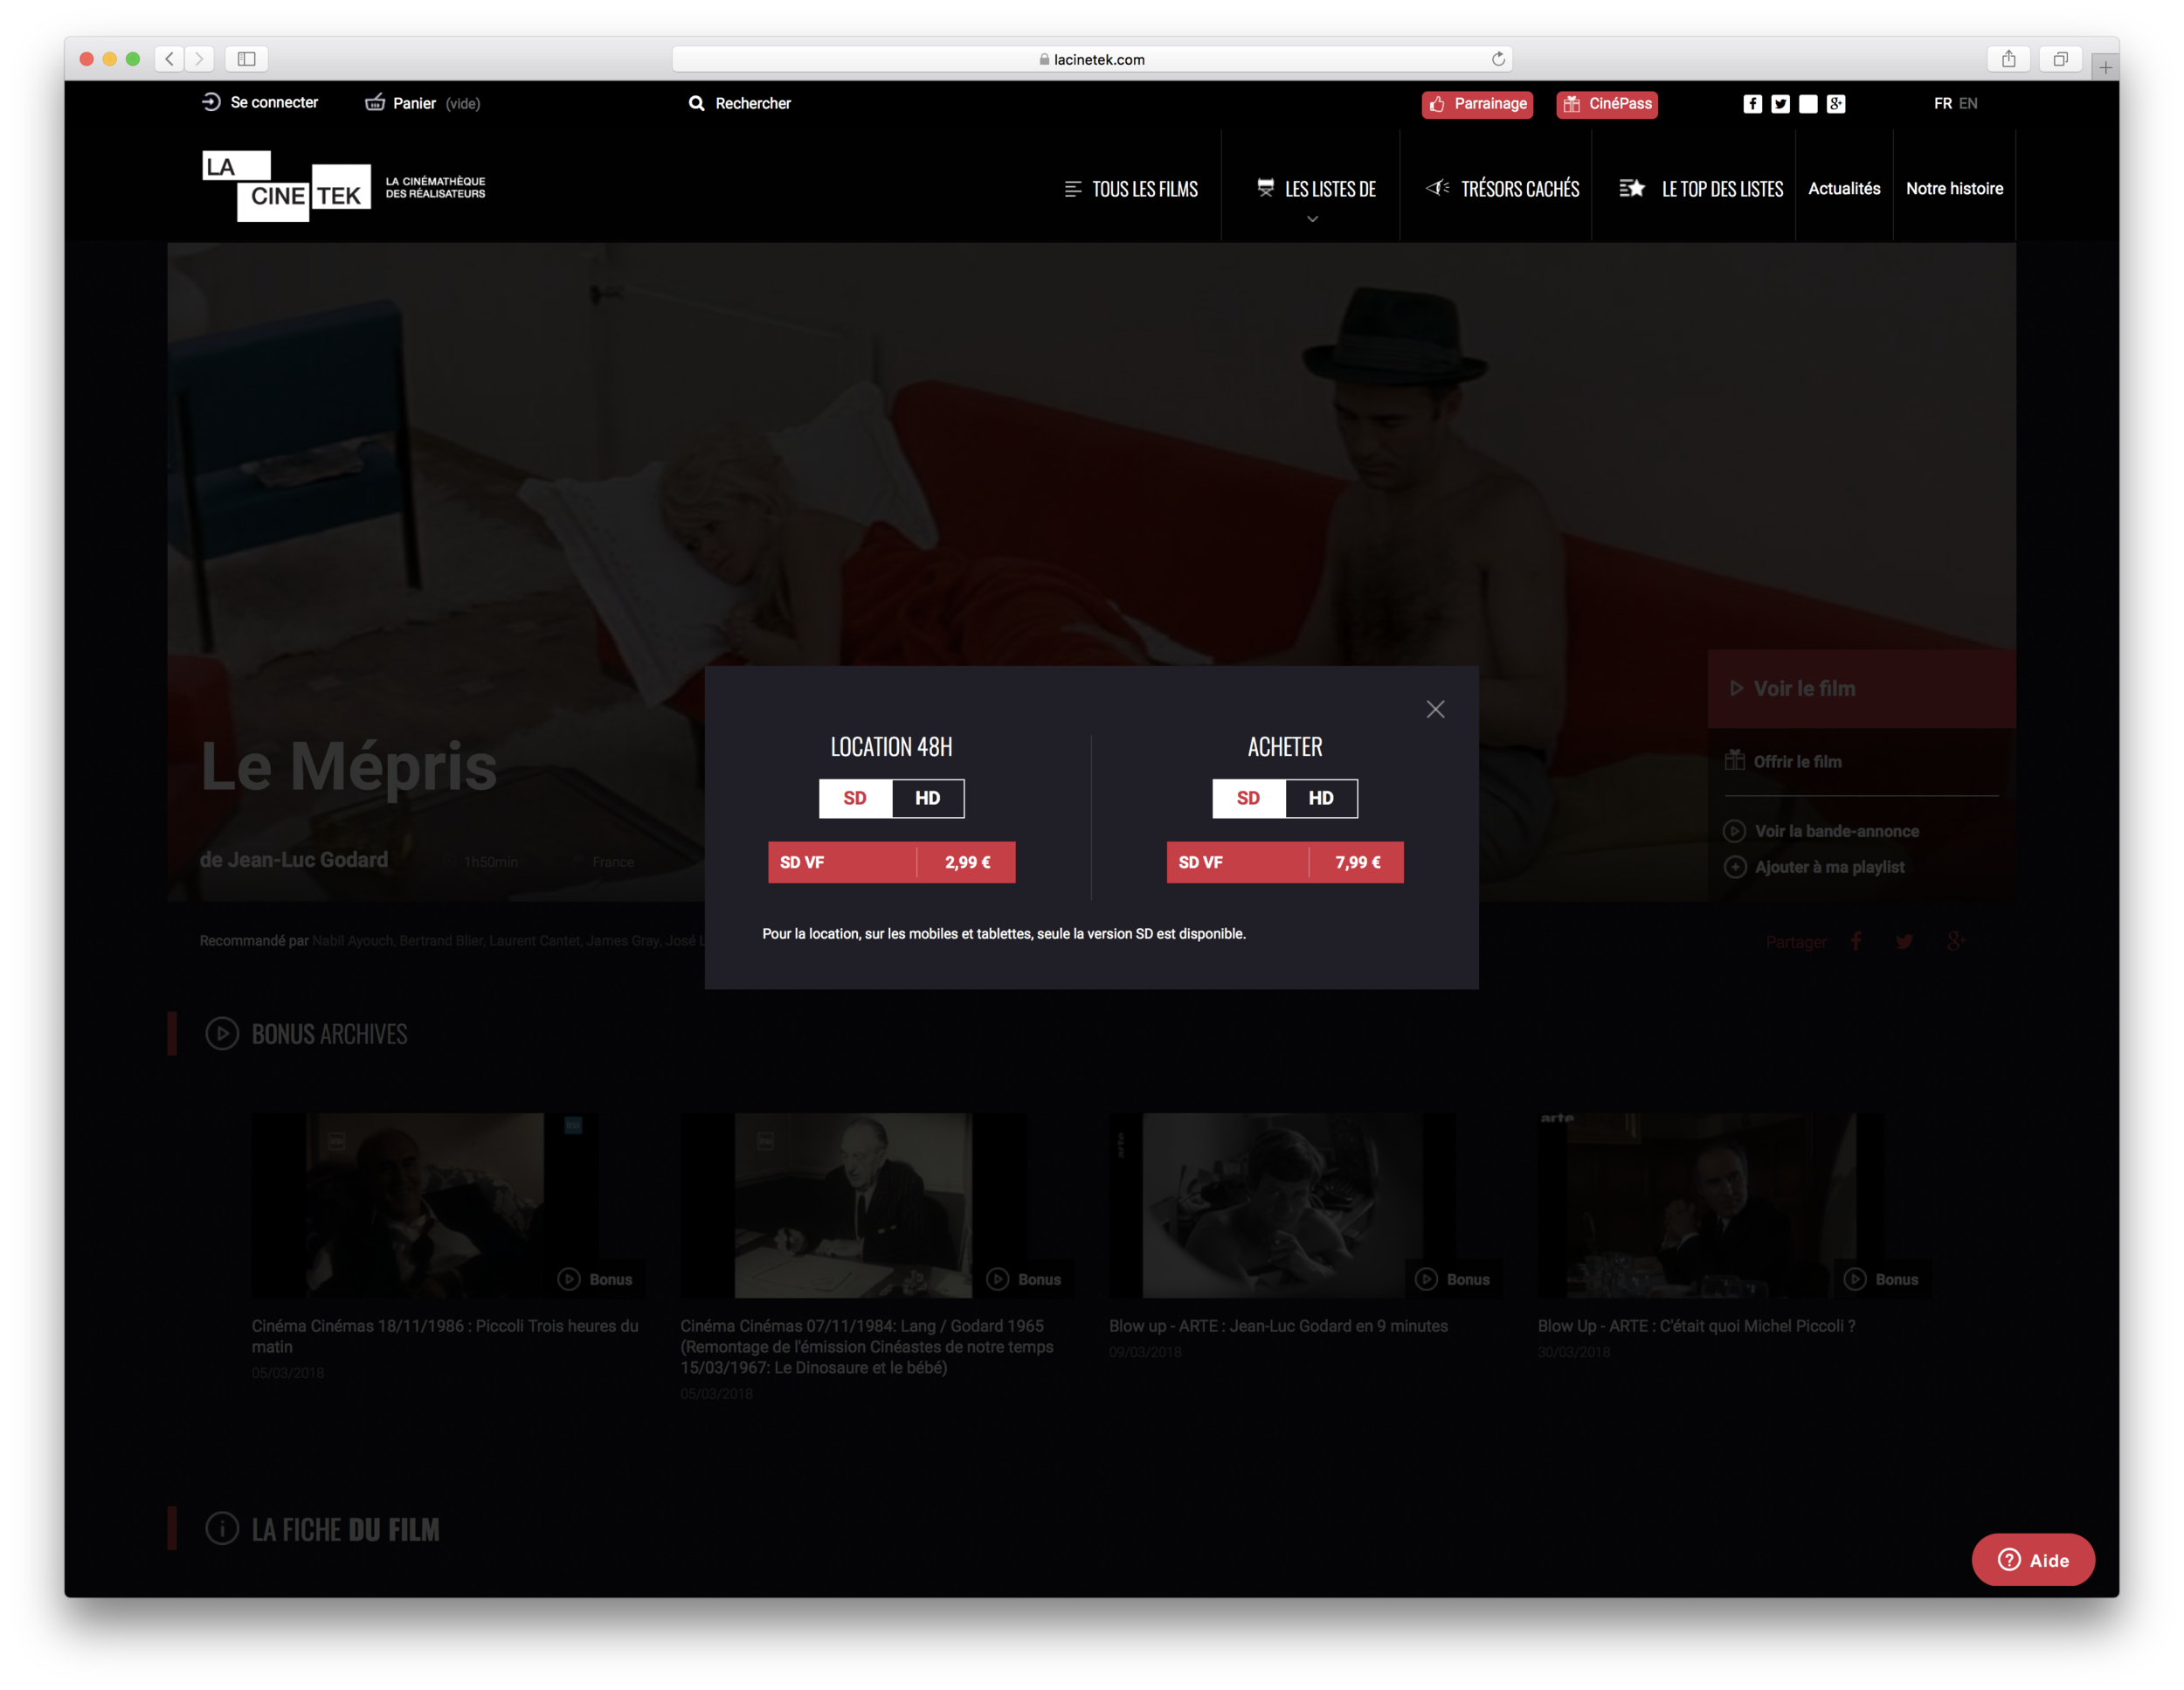Viewport: 2184px width, 1690px height.
Task: Click the white square social icon in header
Action: (x=1808, y=104)
